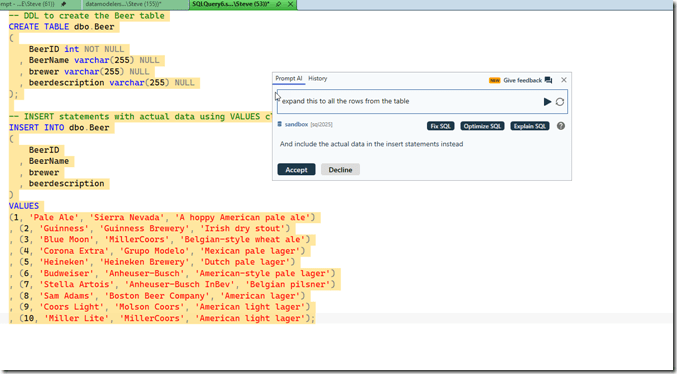Switch to the History tab

(317, 79)
